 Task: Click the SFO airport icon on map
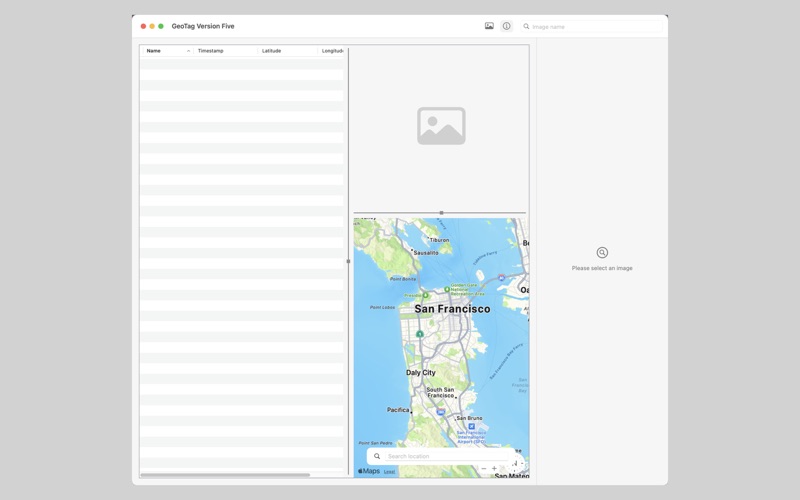[471, 427]
